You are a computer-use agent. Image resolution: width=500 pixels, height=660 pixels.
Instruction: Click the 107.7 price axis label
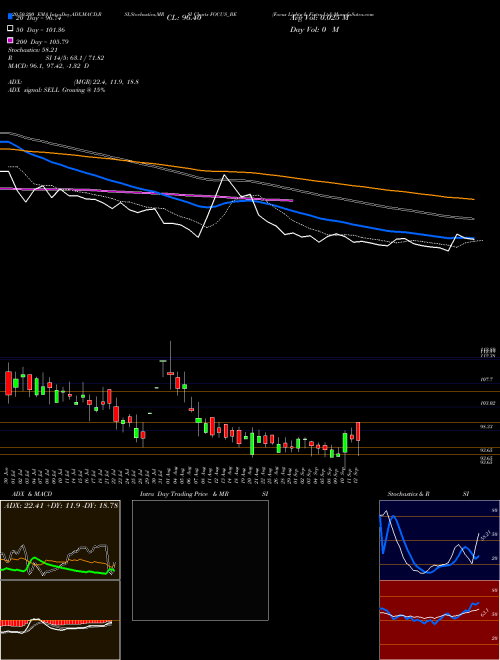486,380
